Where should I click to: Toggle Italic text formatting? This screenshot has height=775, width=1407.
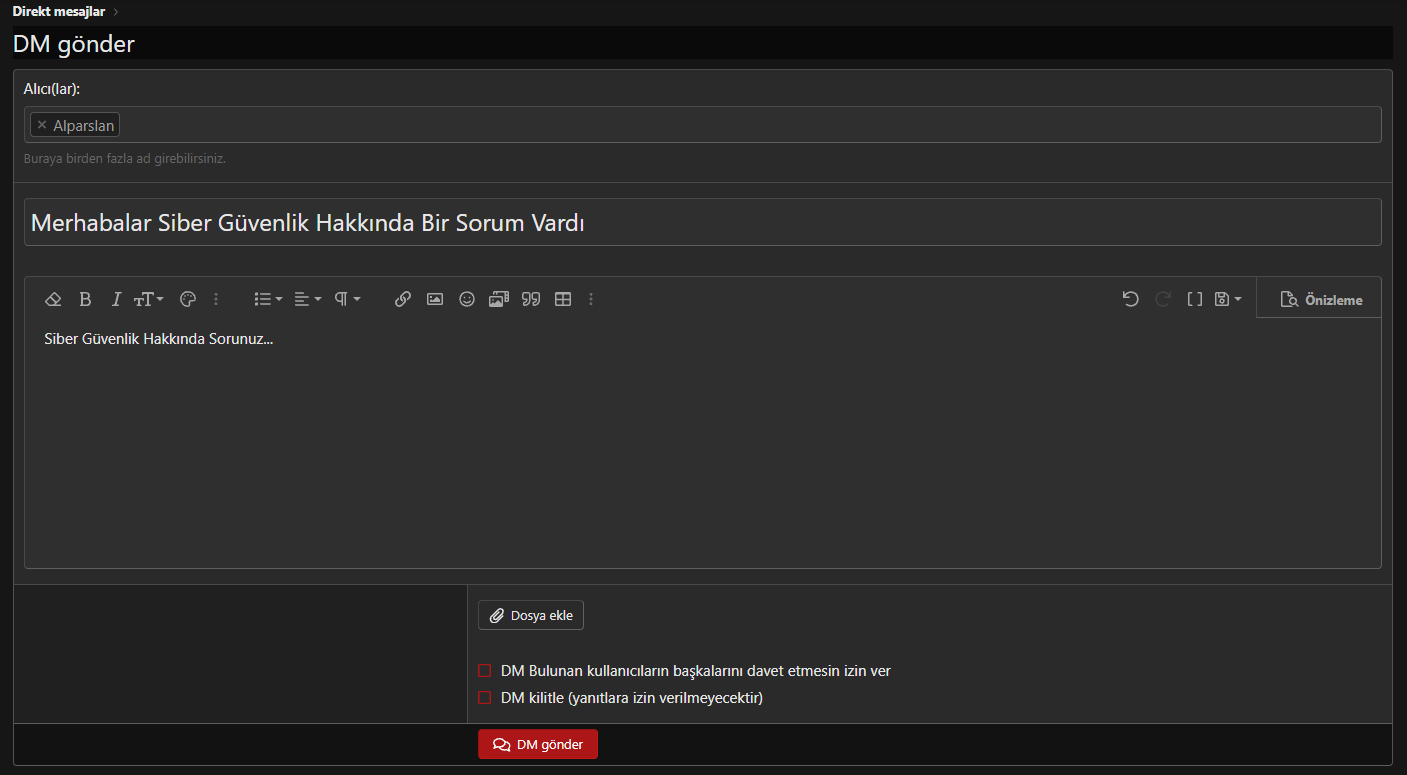116,299
